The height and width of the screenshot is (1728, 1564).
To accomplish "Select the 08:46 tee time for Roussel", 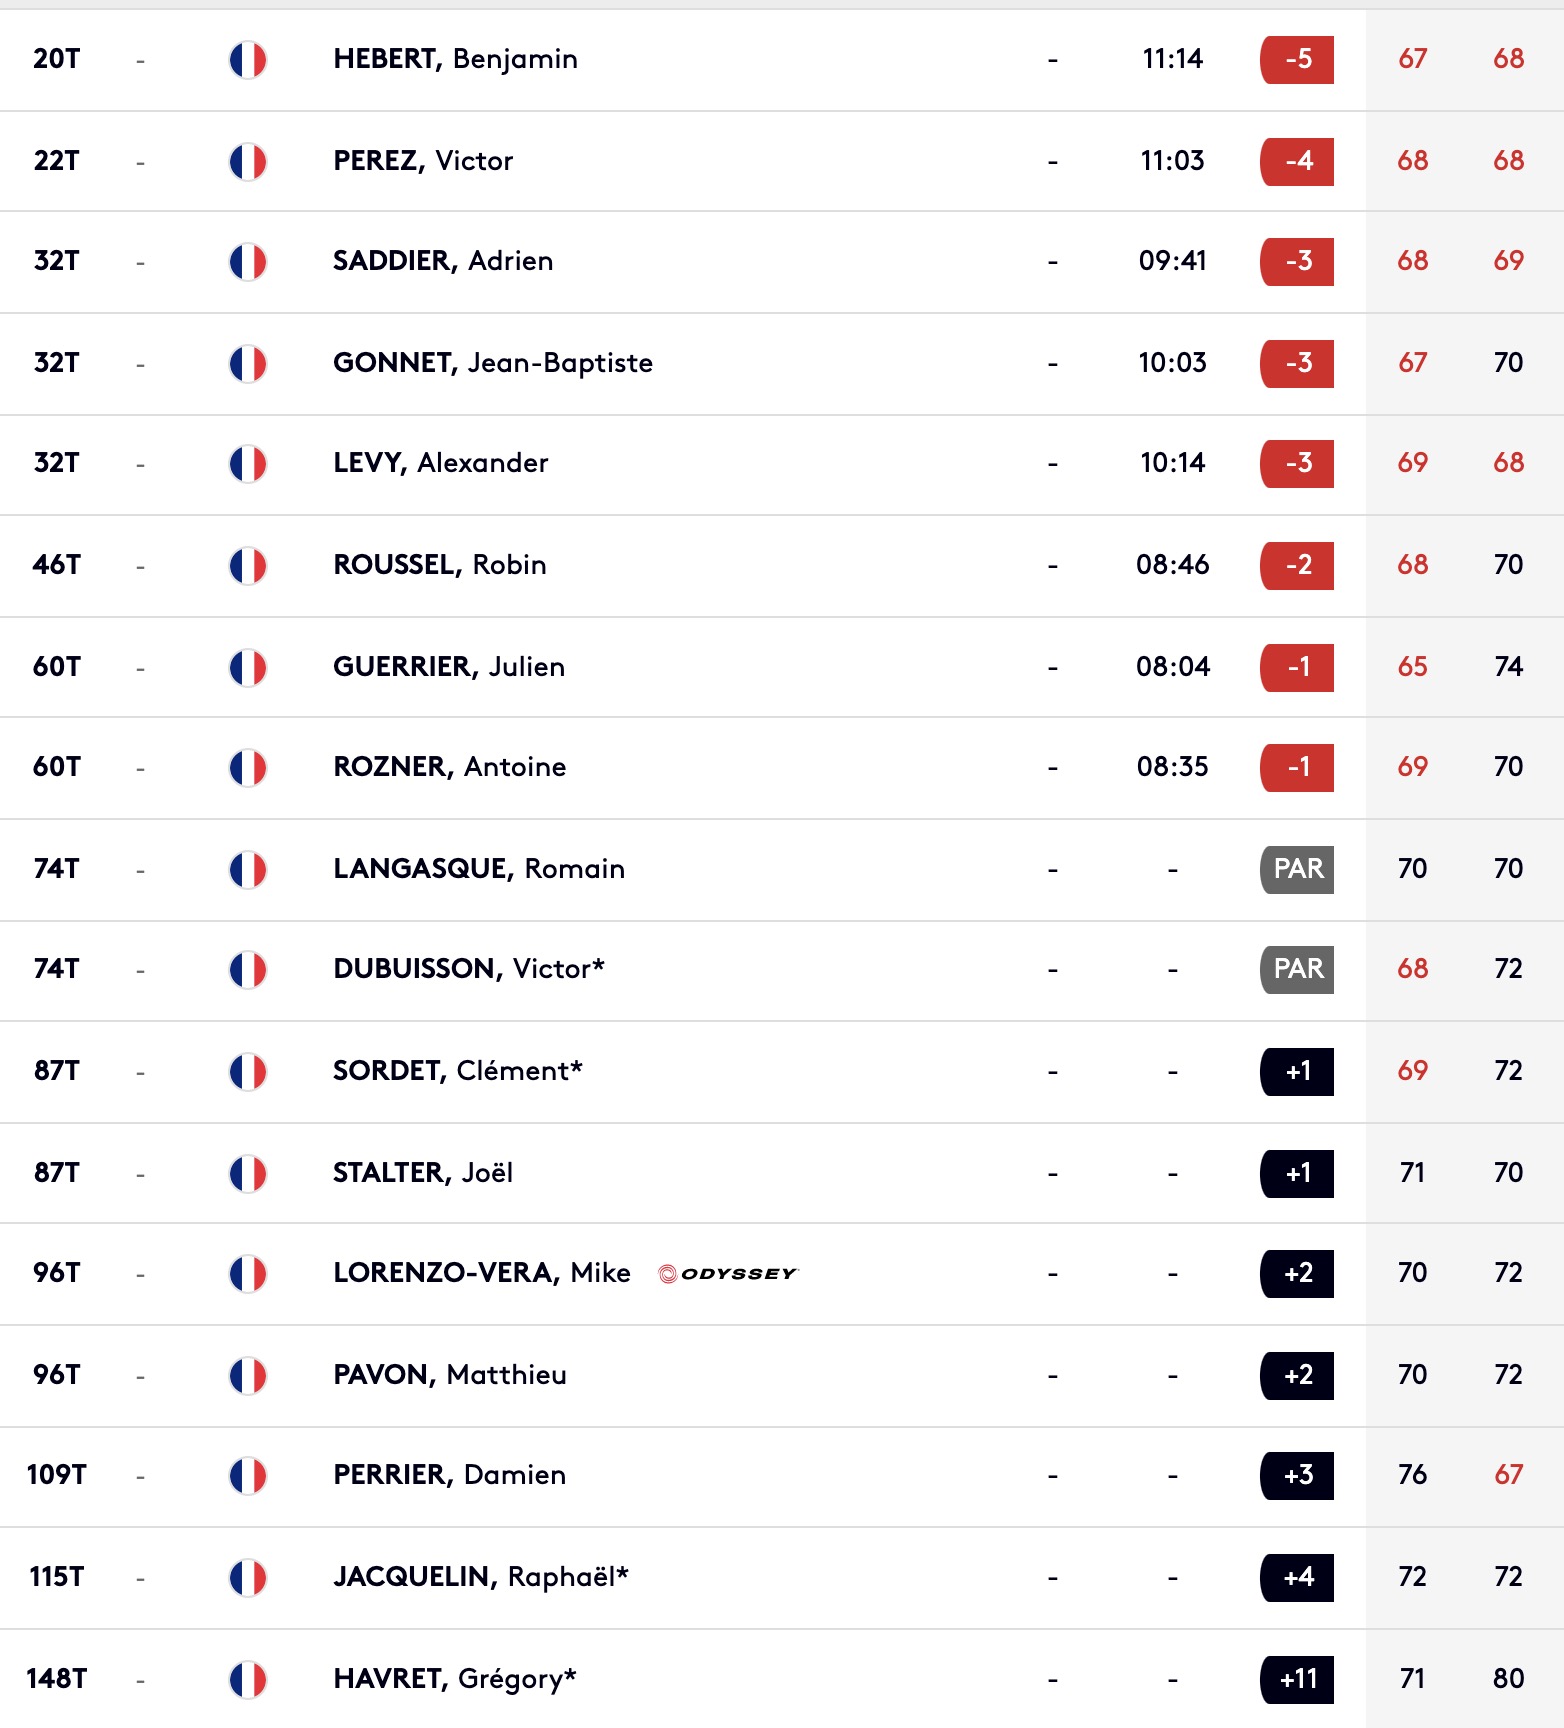I will [1173, 565].
